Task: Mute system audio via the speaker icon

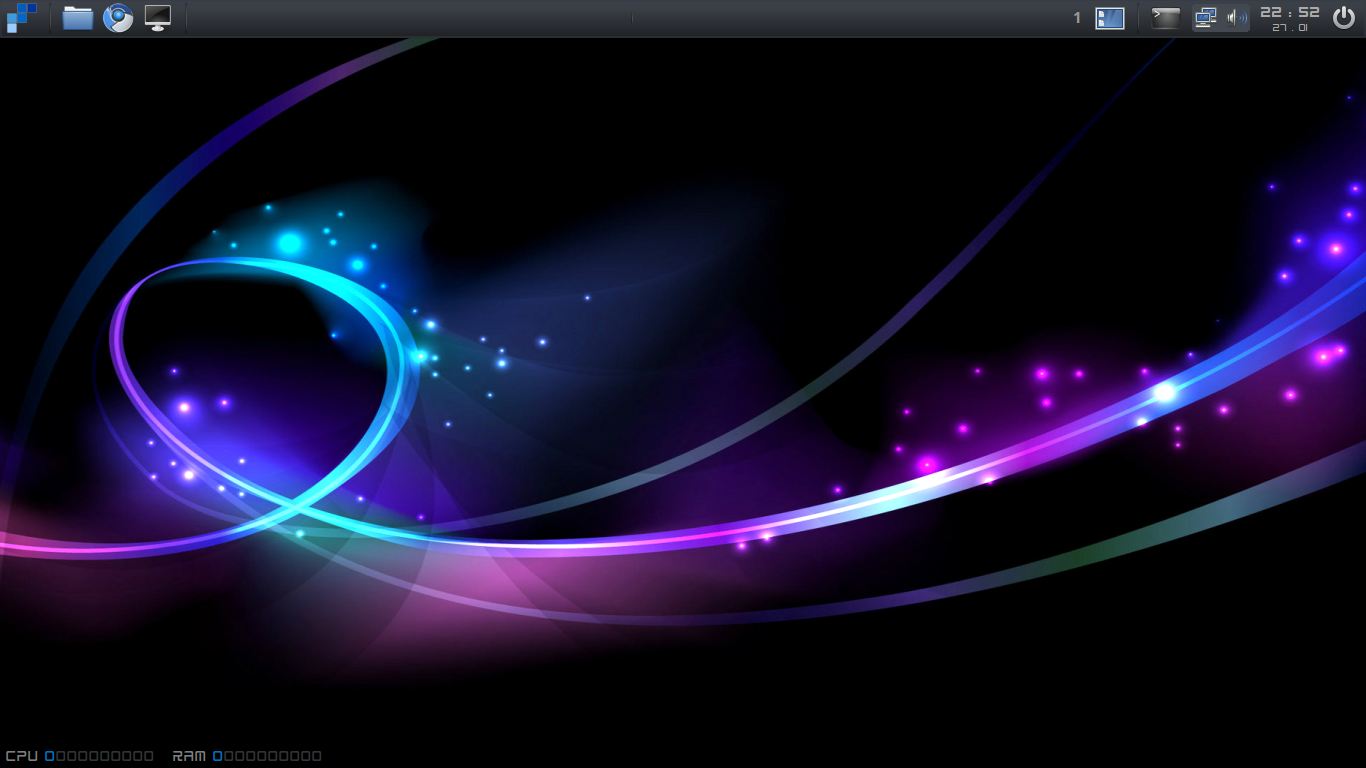Action: pyautogui.click(x=1236, y=17)
